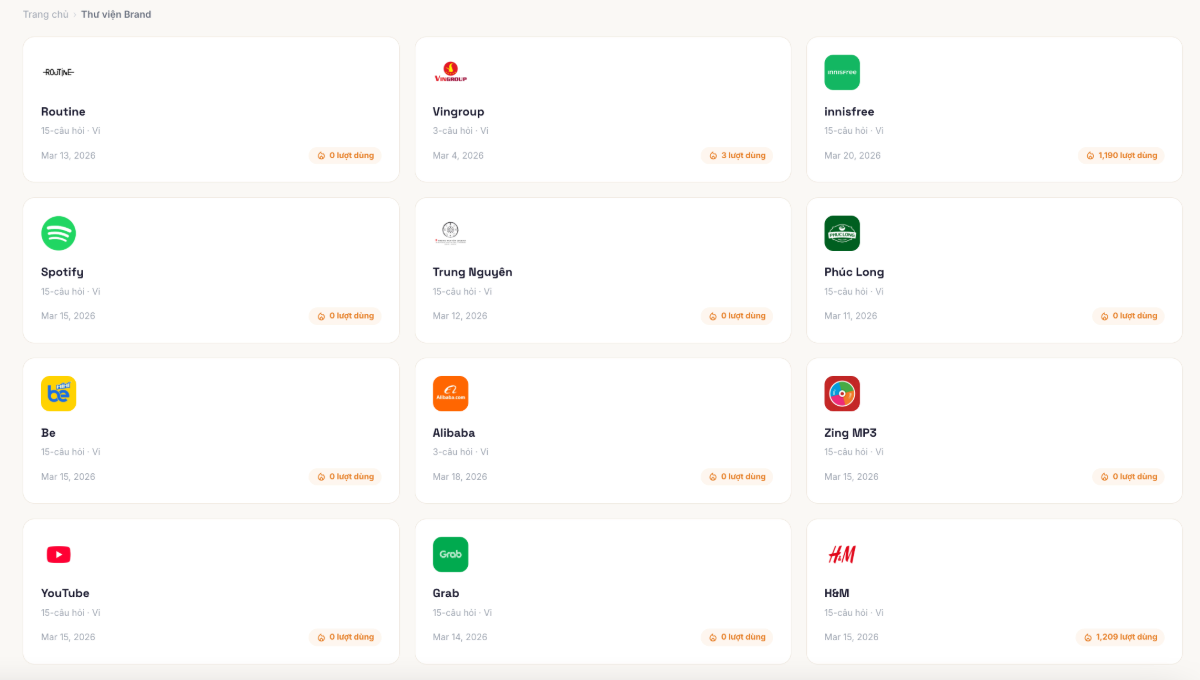Click the Mar 20, 2026 date on innisfree
Viewport: 1200px width, 680px height.
(x=853, y=156)
